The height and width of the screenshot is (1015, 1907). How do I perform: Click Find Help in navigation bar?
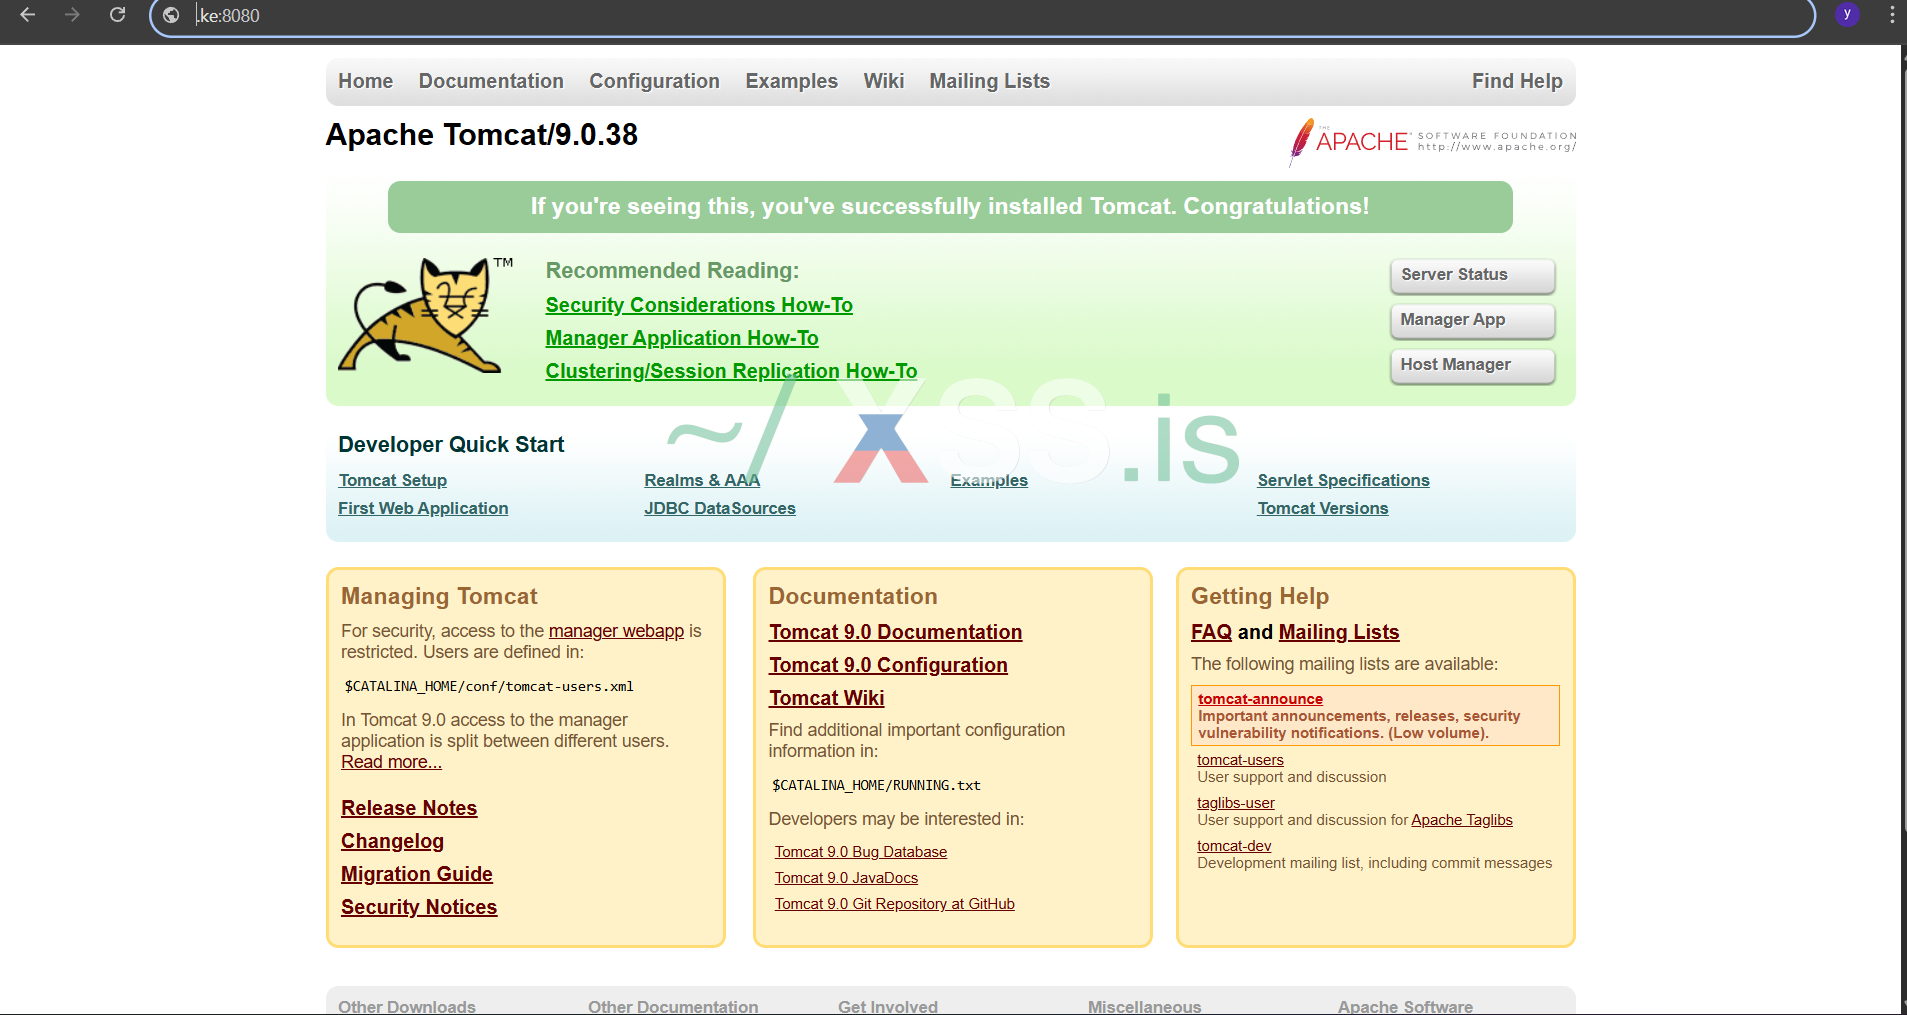1517,81
